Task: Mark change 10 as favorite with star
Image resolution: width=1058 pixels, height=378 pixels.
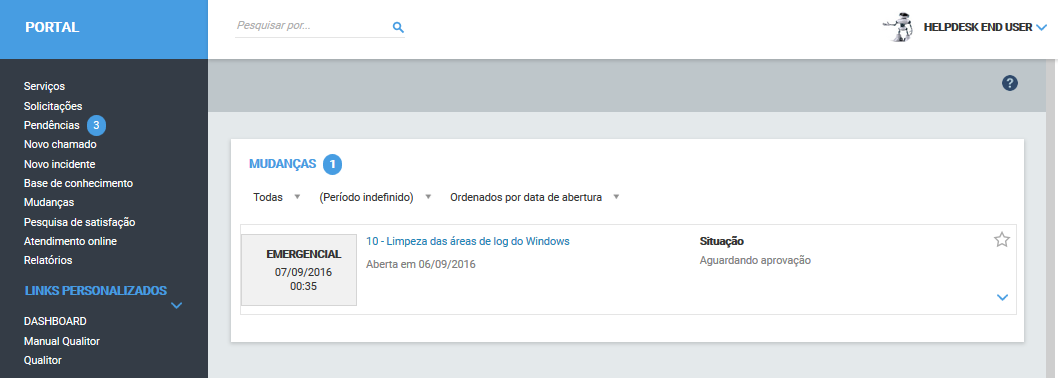Action: (x=1002, y=240)
